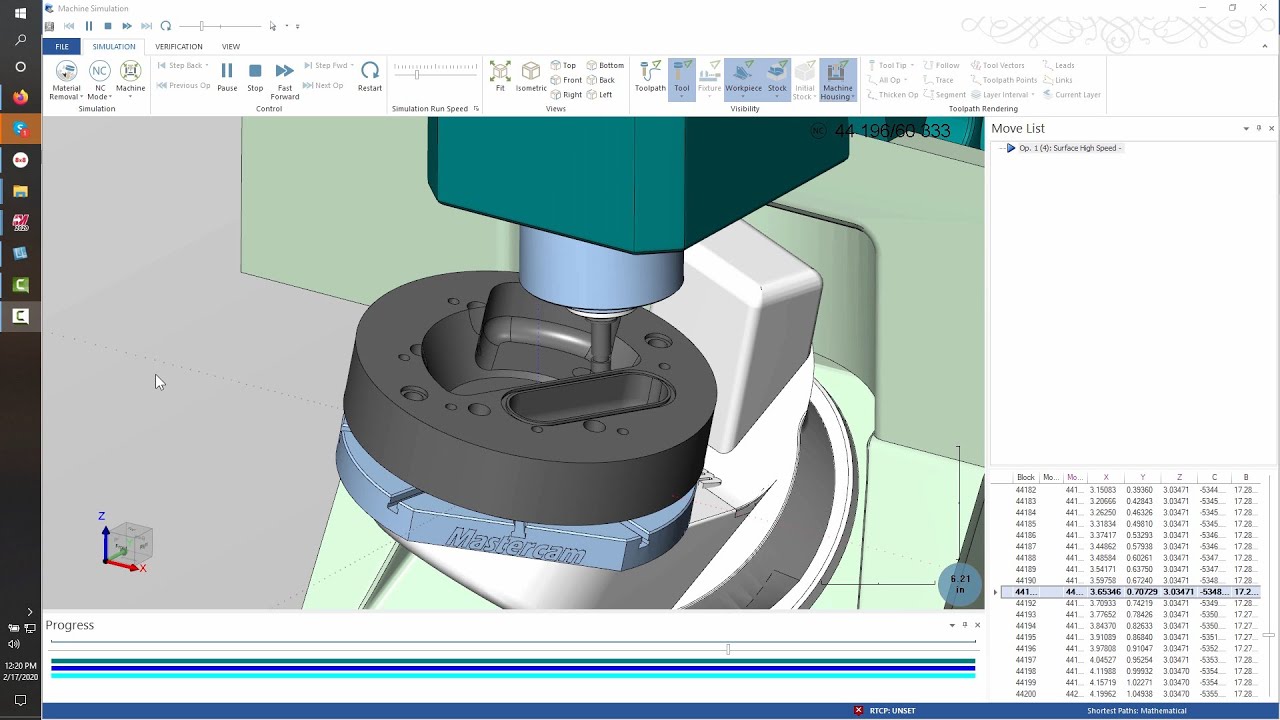This screenshot has width=1280, height=720.
Task: Open the FILE menu
Action: pos(62,46)
